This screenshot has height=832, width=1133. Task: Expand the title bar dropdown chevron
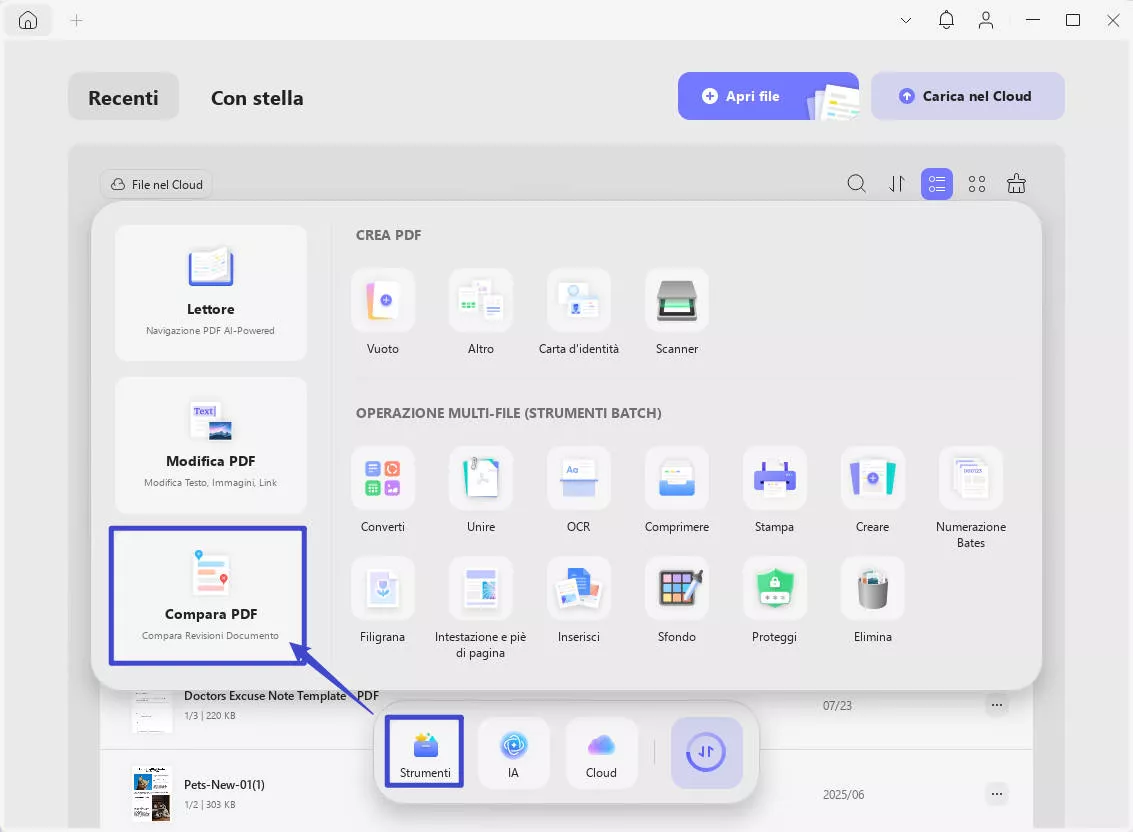click(x=905, y=20)
